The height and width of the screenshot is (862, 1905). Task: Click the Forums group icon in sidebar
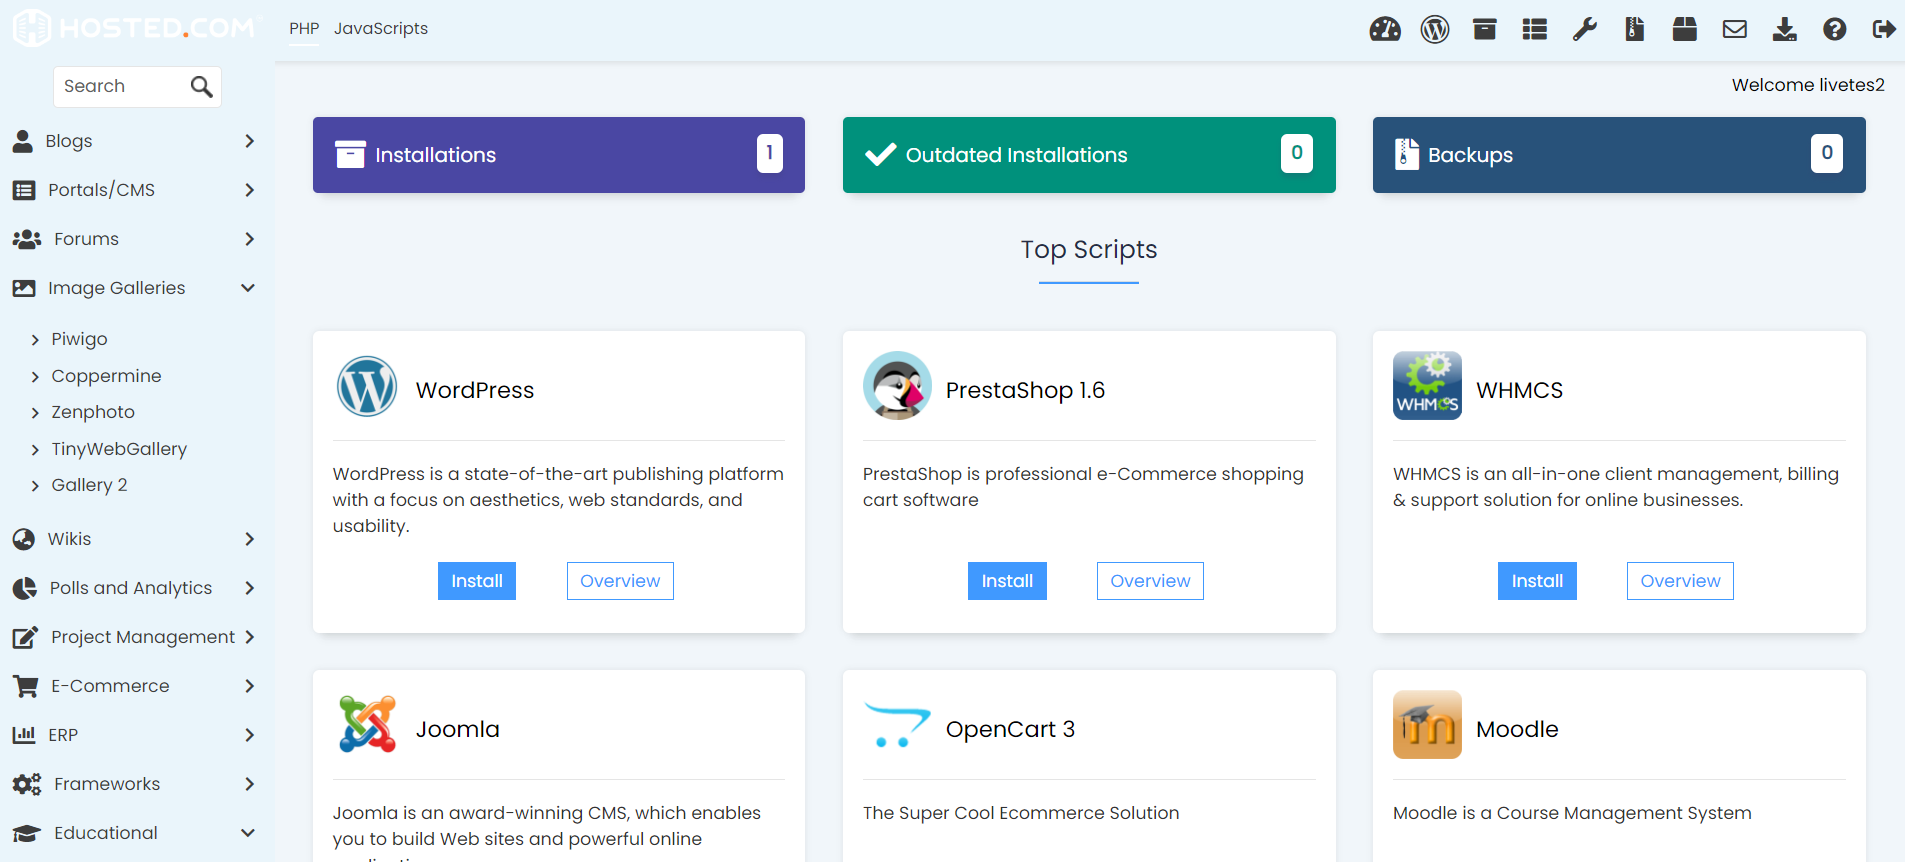(26, 239)
